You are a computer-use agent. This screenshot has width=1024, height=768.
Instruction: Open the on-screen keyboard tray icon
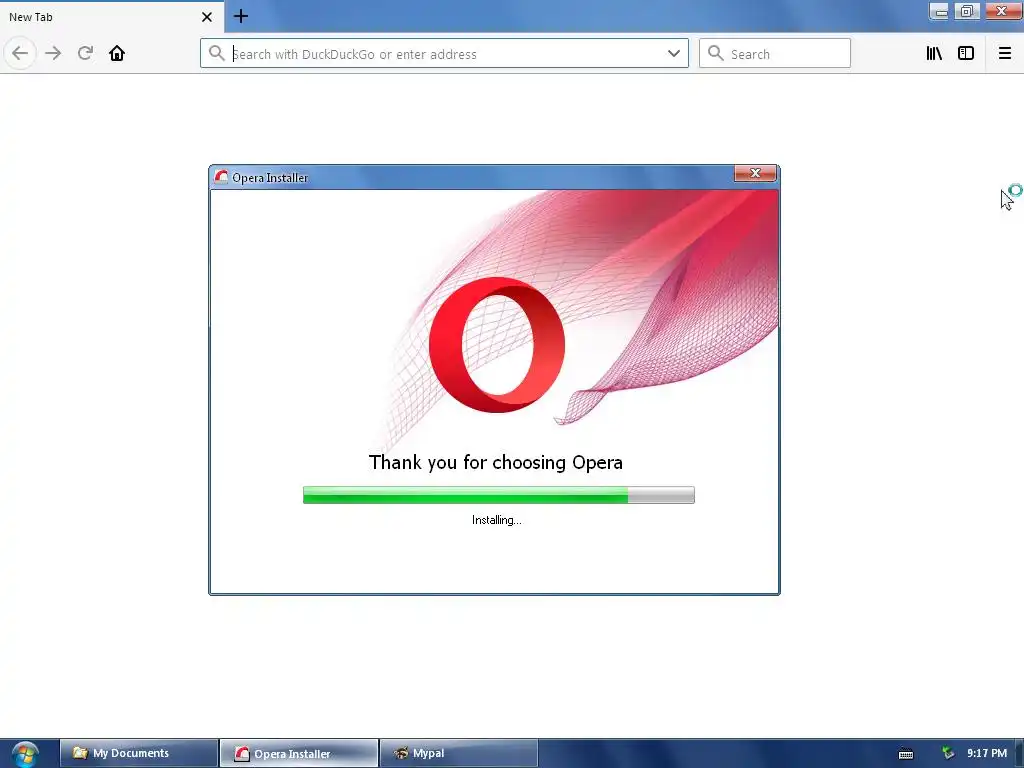pyautogui.click(x=906, y=754)
